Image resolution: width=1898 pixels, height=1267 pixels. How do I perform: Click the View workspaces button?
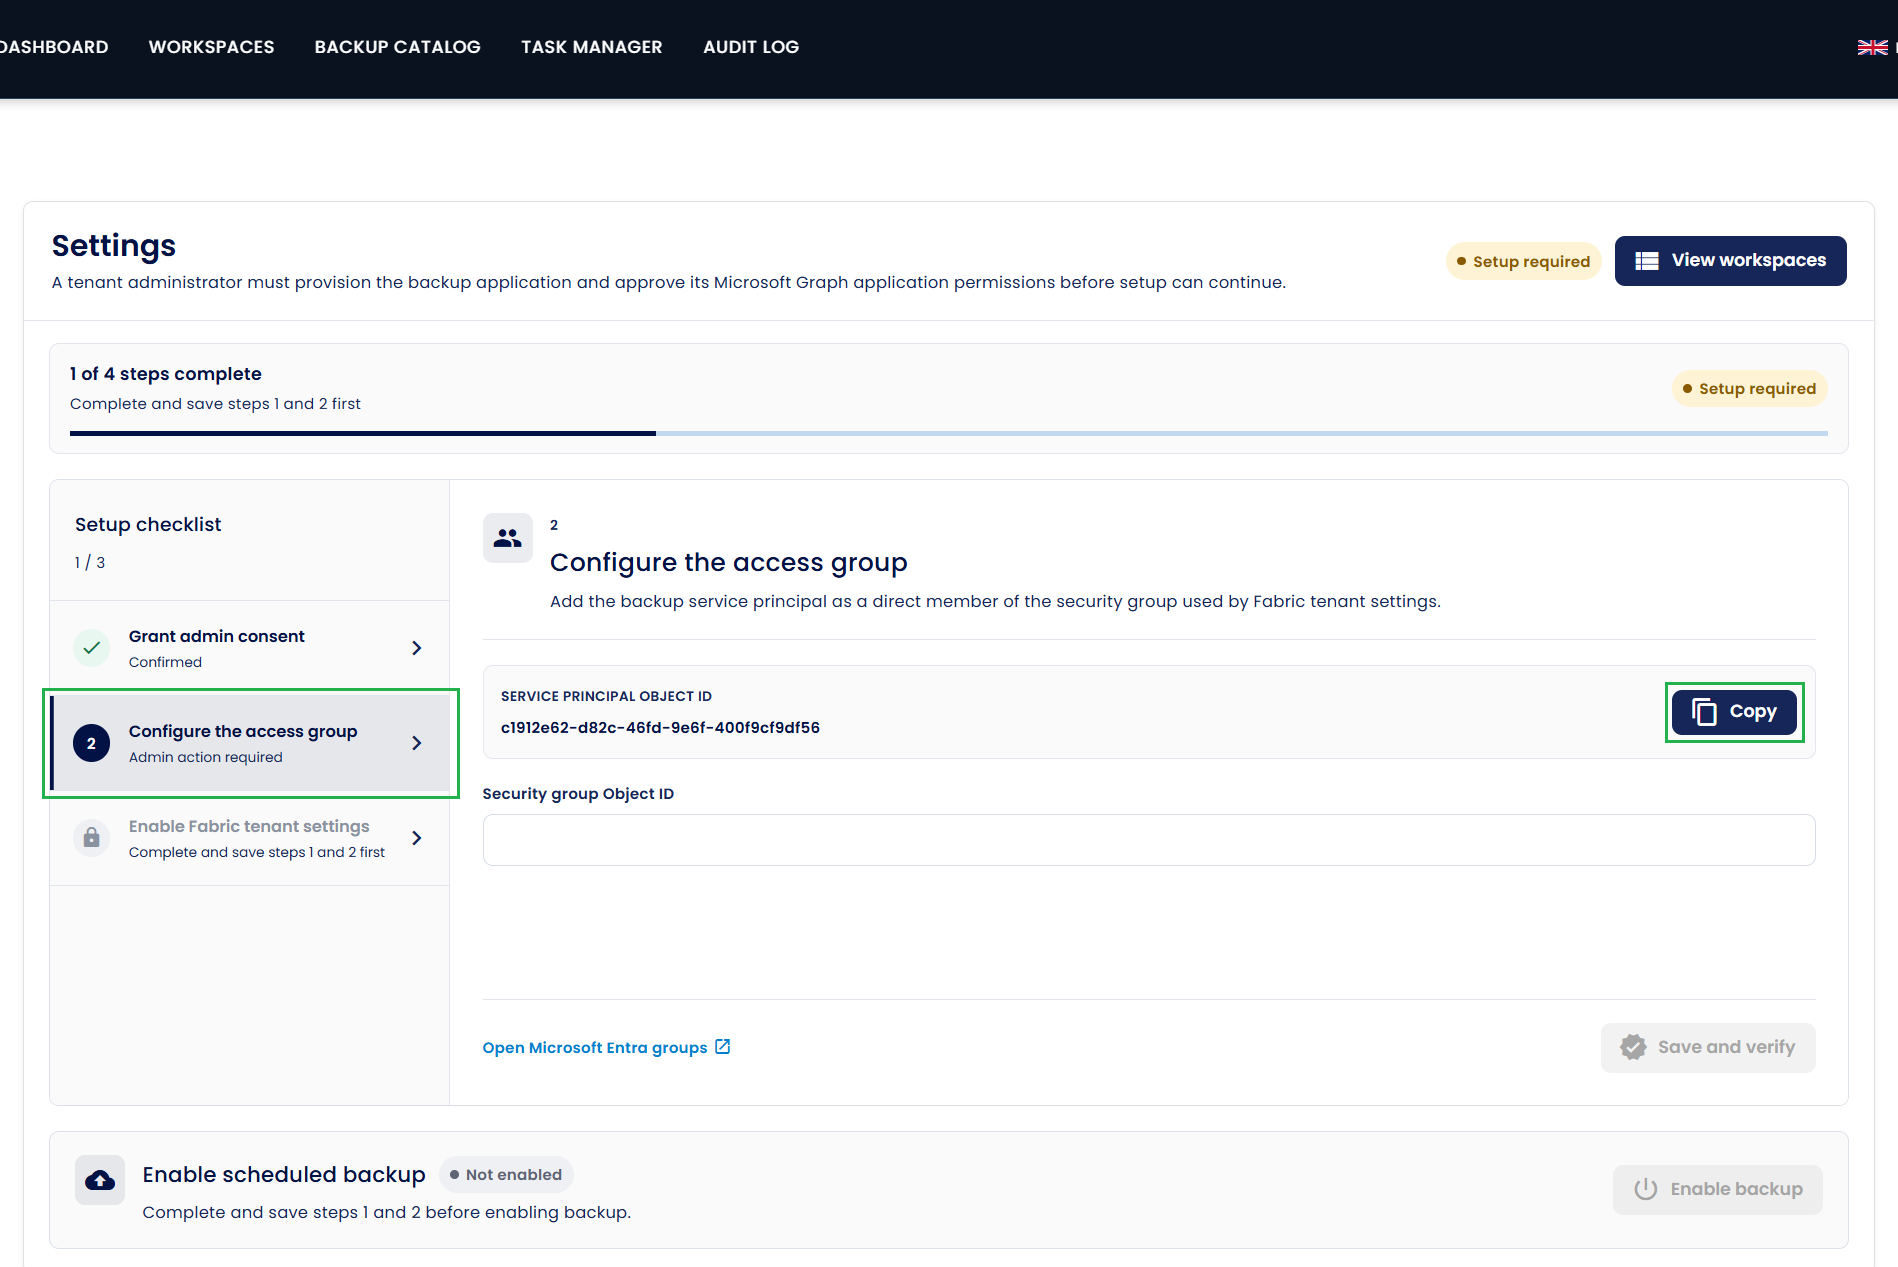[1730, 261]
